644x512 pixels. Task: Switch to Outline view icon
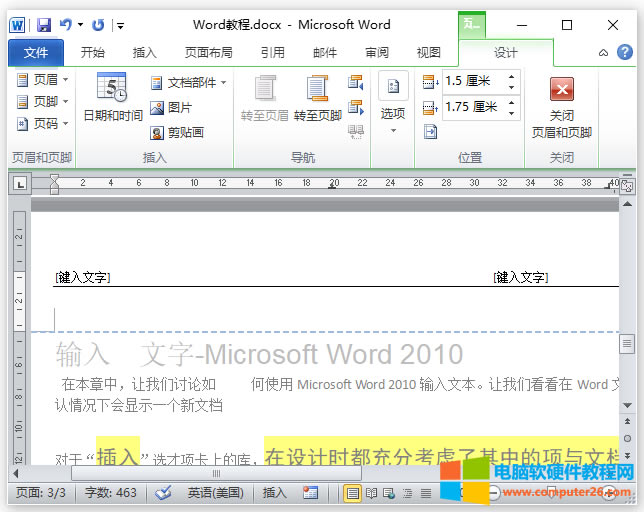407,493
